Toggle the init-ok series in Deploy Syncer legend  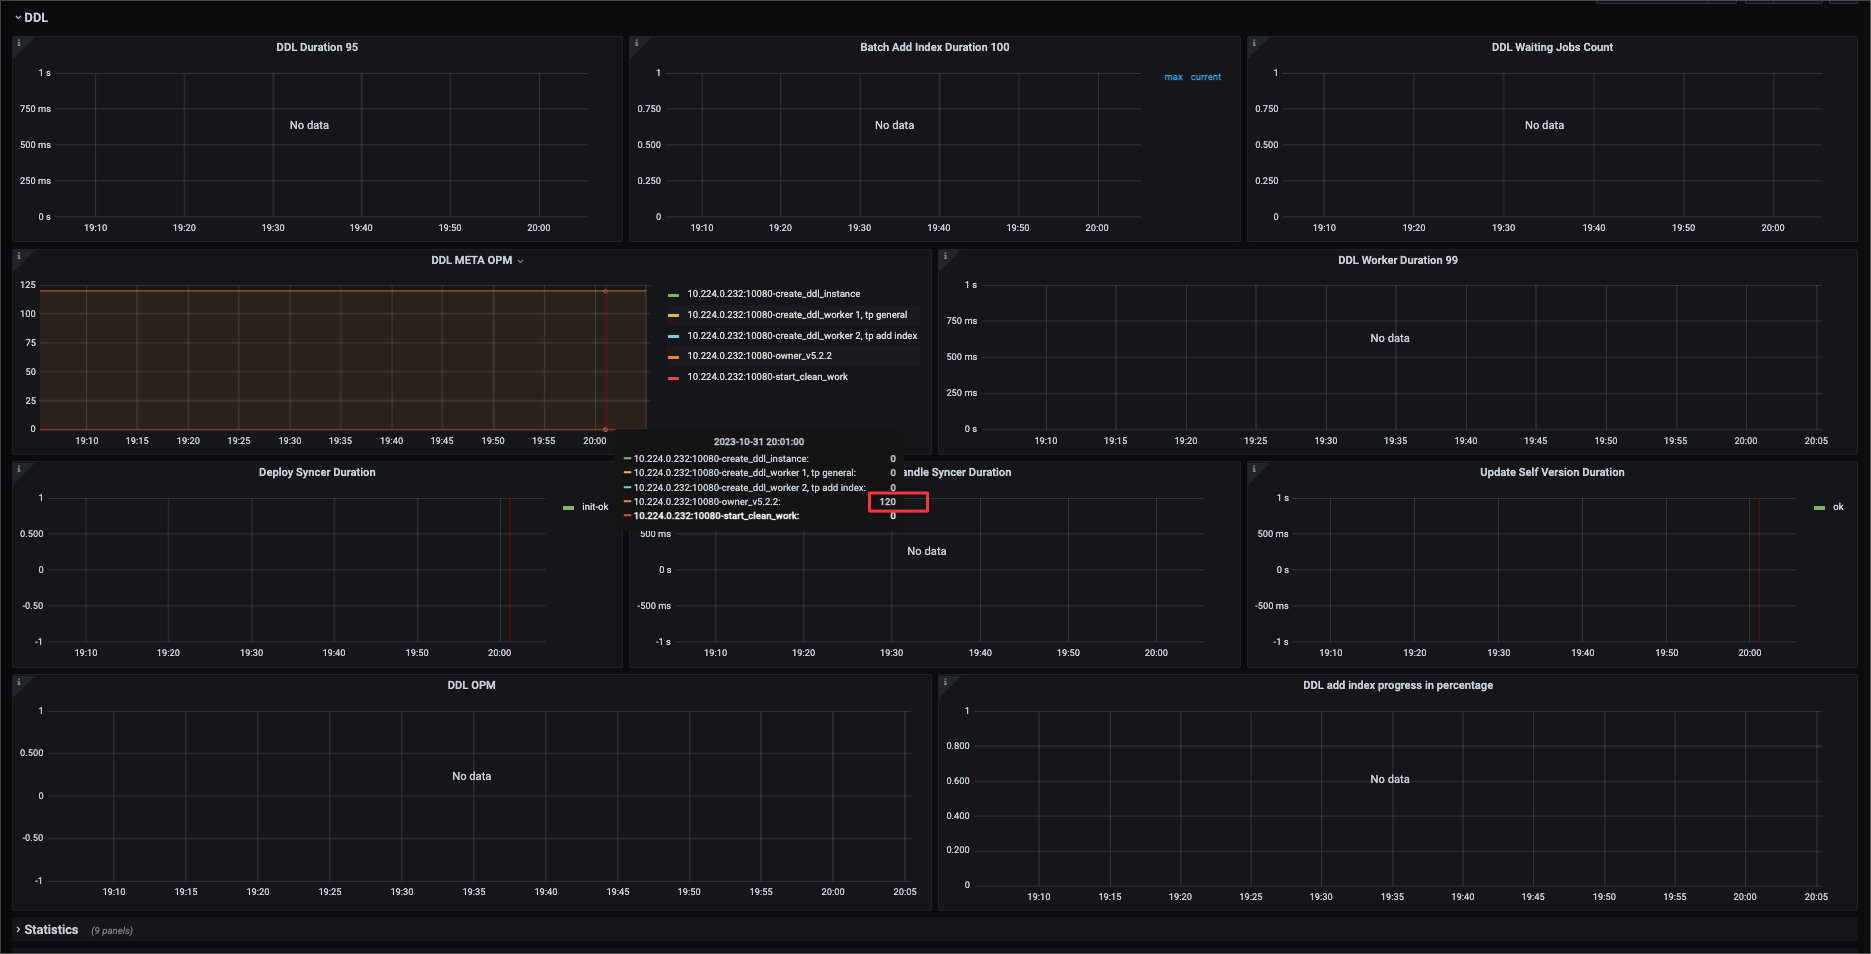[x=594, y=507]
